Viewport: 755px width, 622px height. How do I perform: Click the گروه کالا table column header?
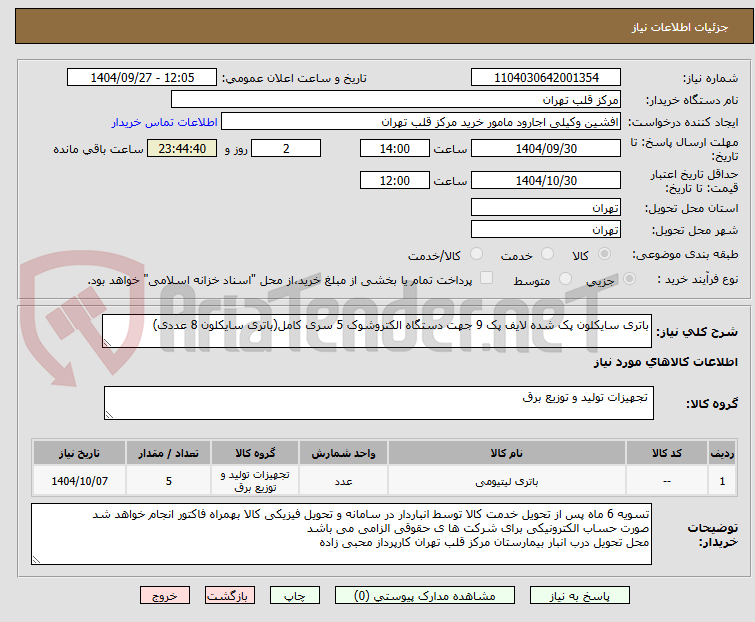coord(255,453)
